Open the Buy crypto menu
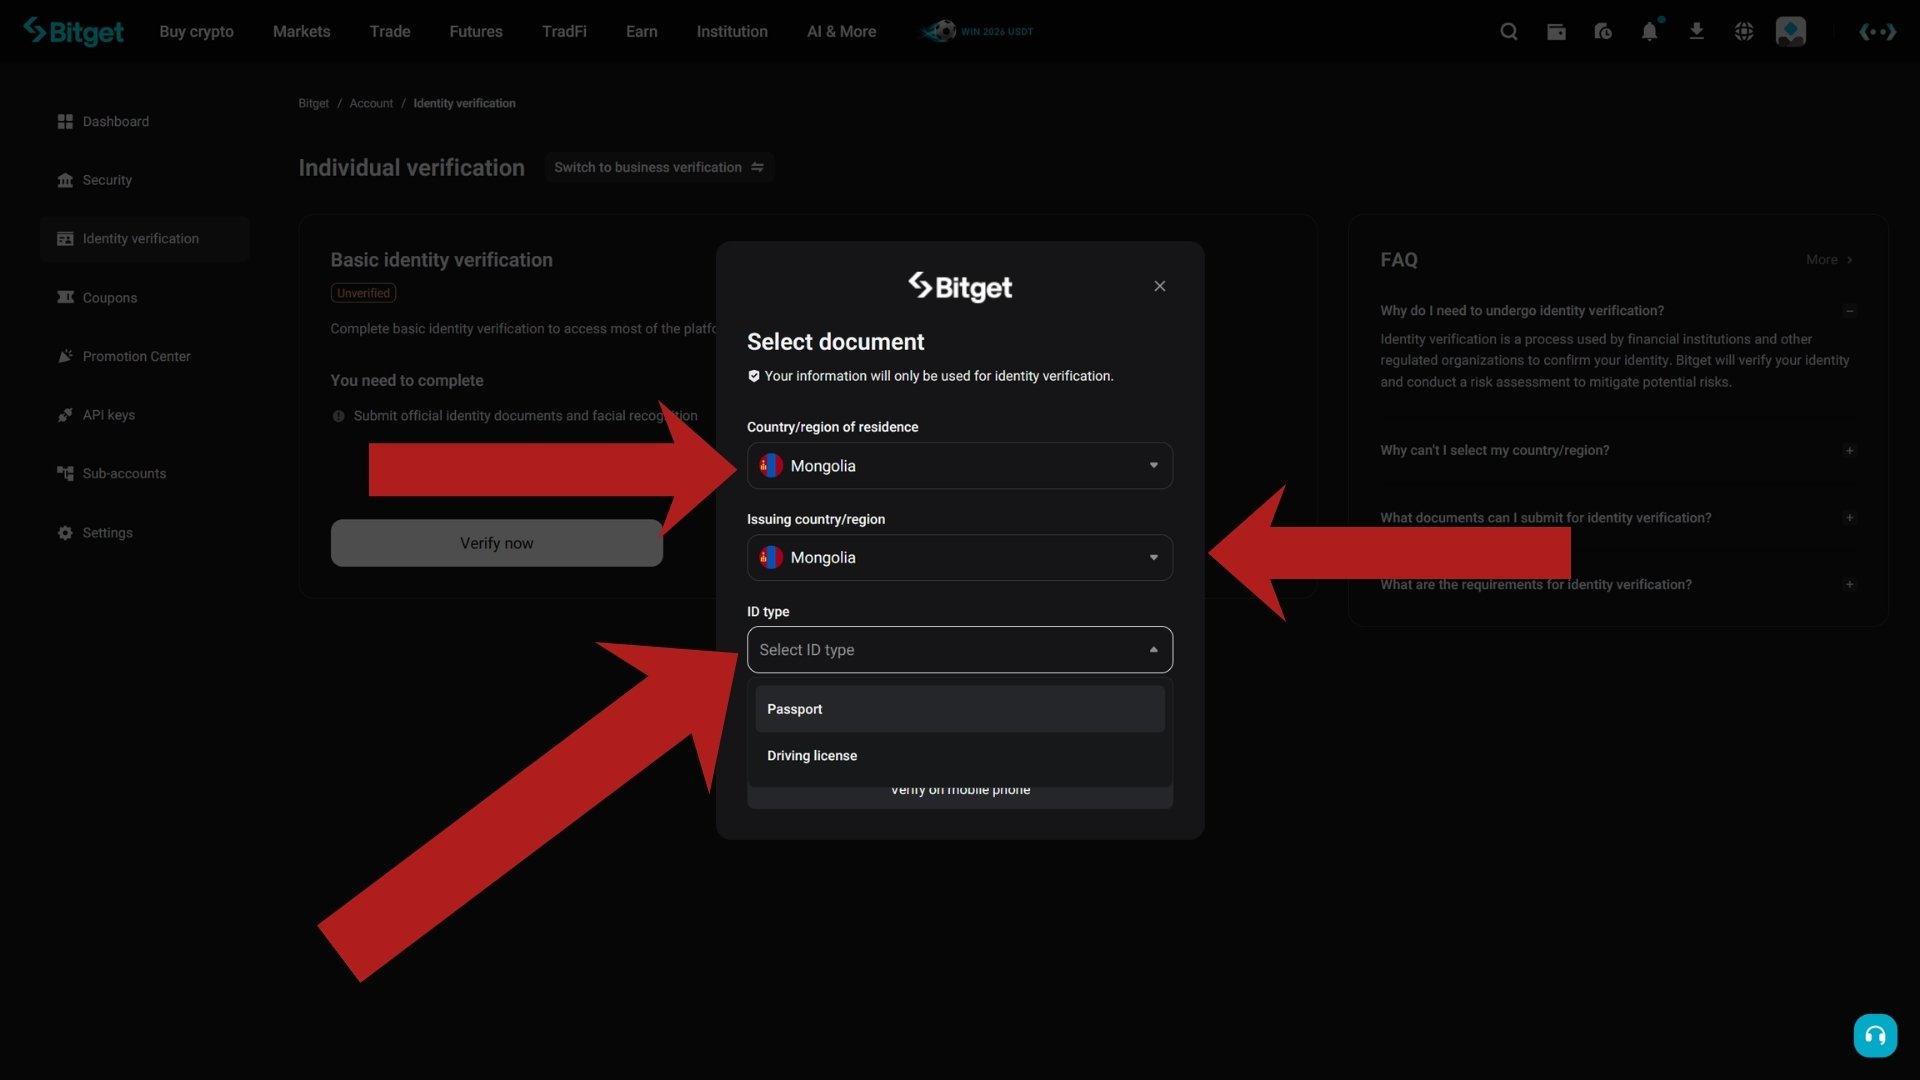 point(197,32)
